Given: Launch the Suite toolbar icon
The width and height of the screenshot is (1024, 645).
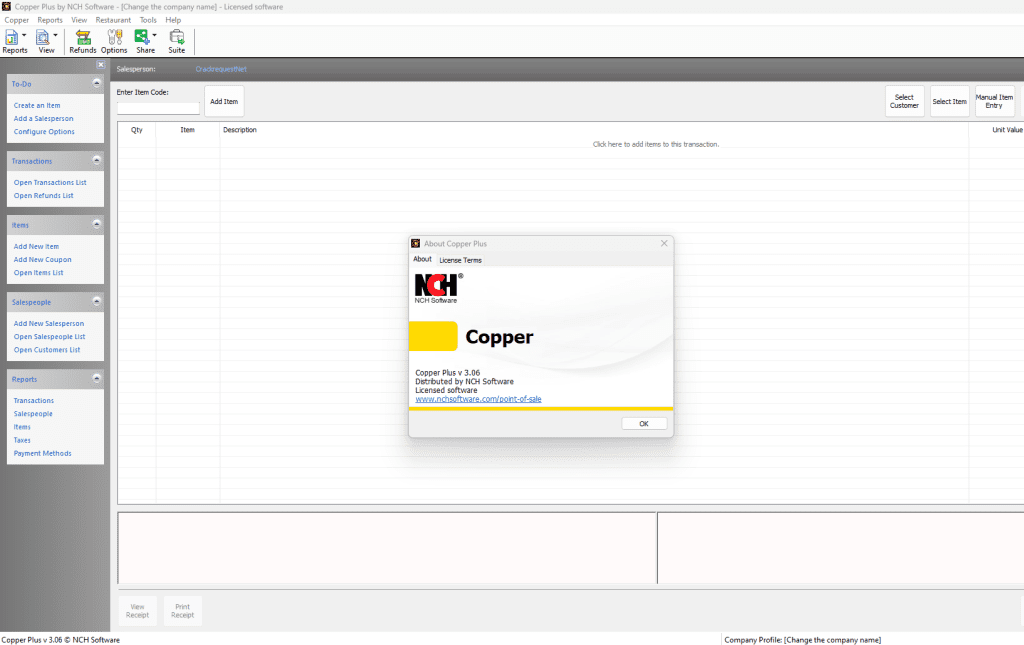Looking at the screenshot, I should 176,40.
